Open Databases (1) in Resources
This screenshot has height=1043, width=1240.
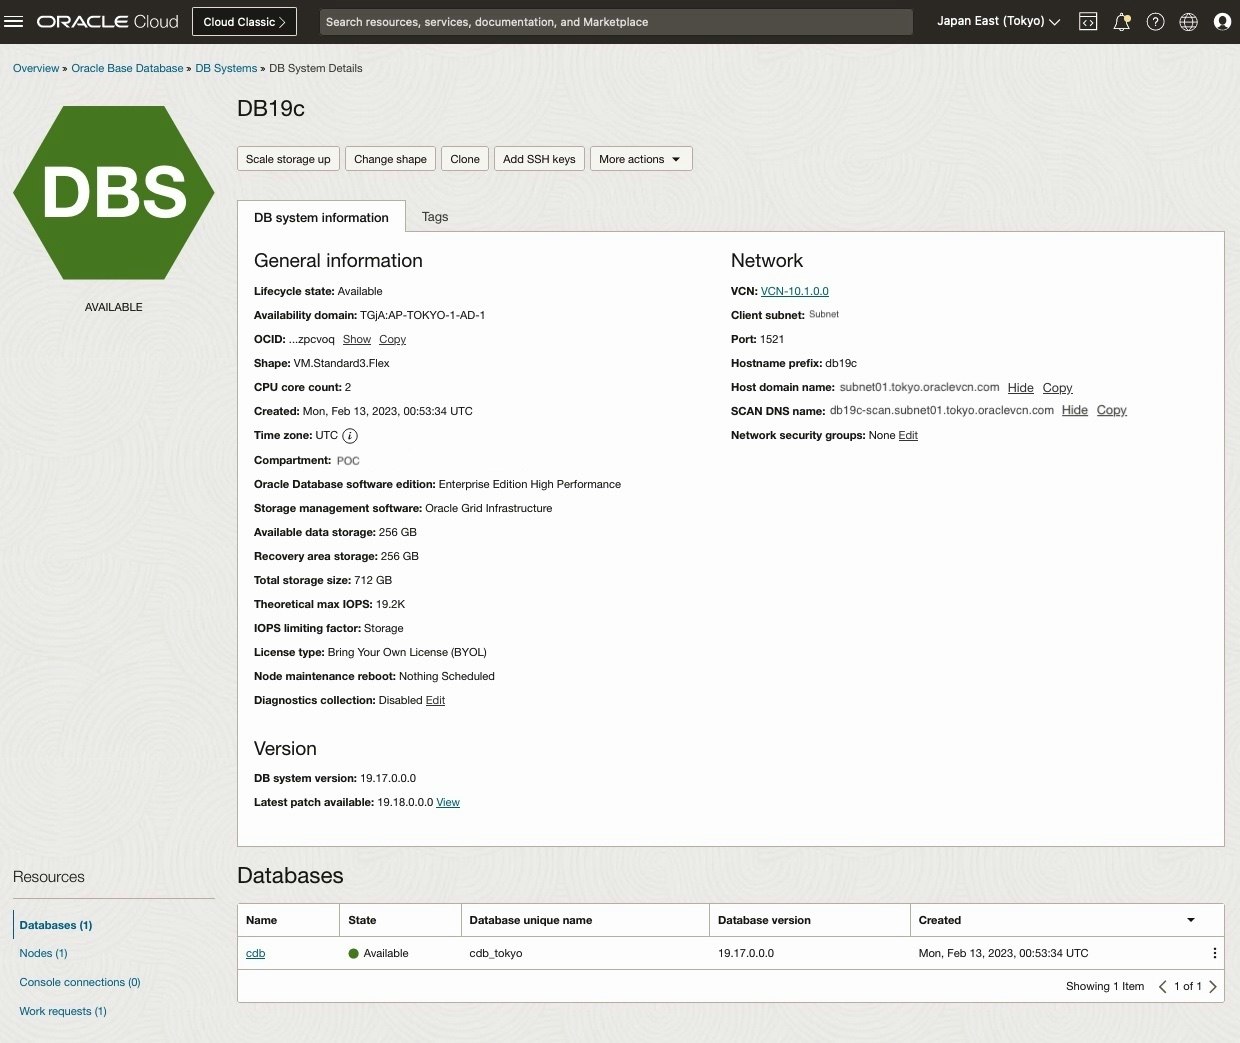(56, 925)
